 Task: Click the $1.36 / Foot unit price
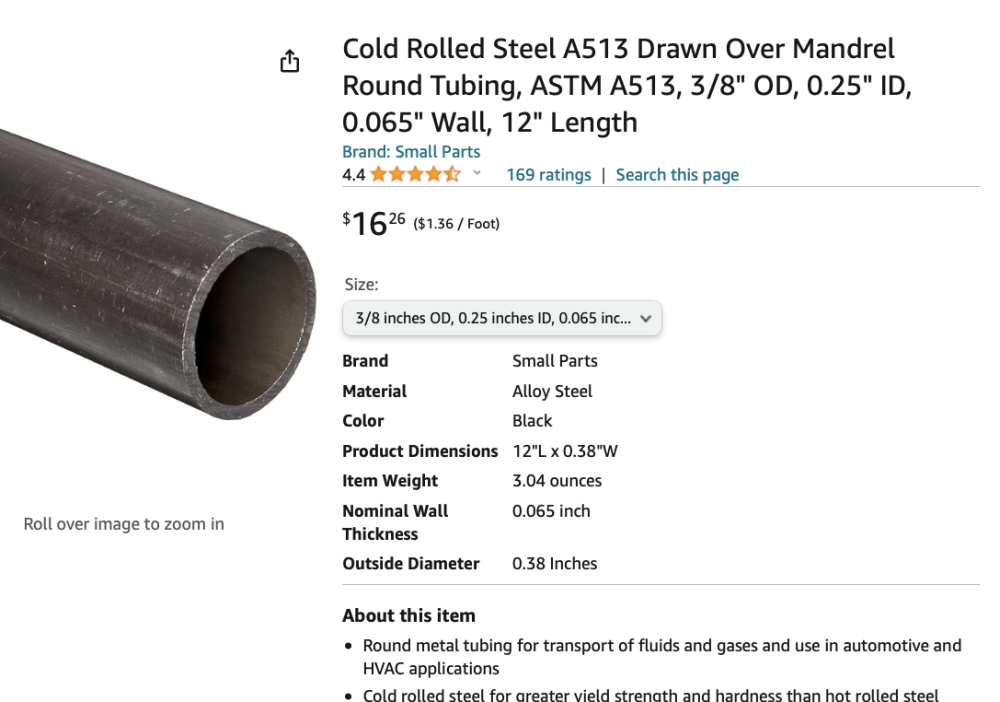(456, 224)
